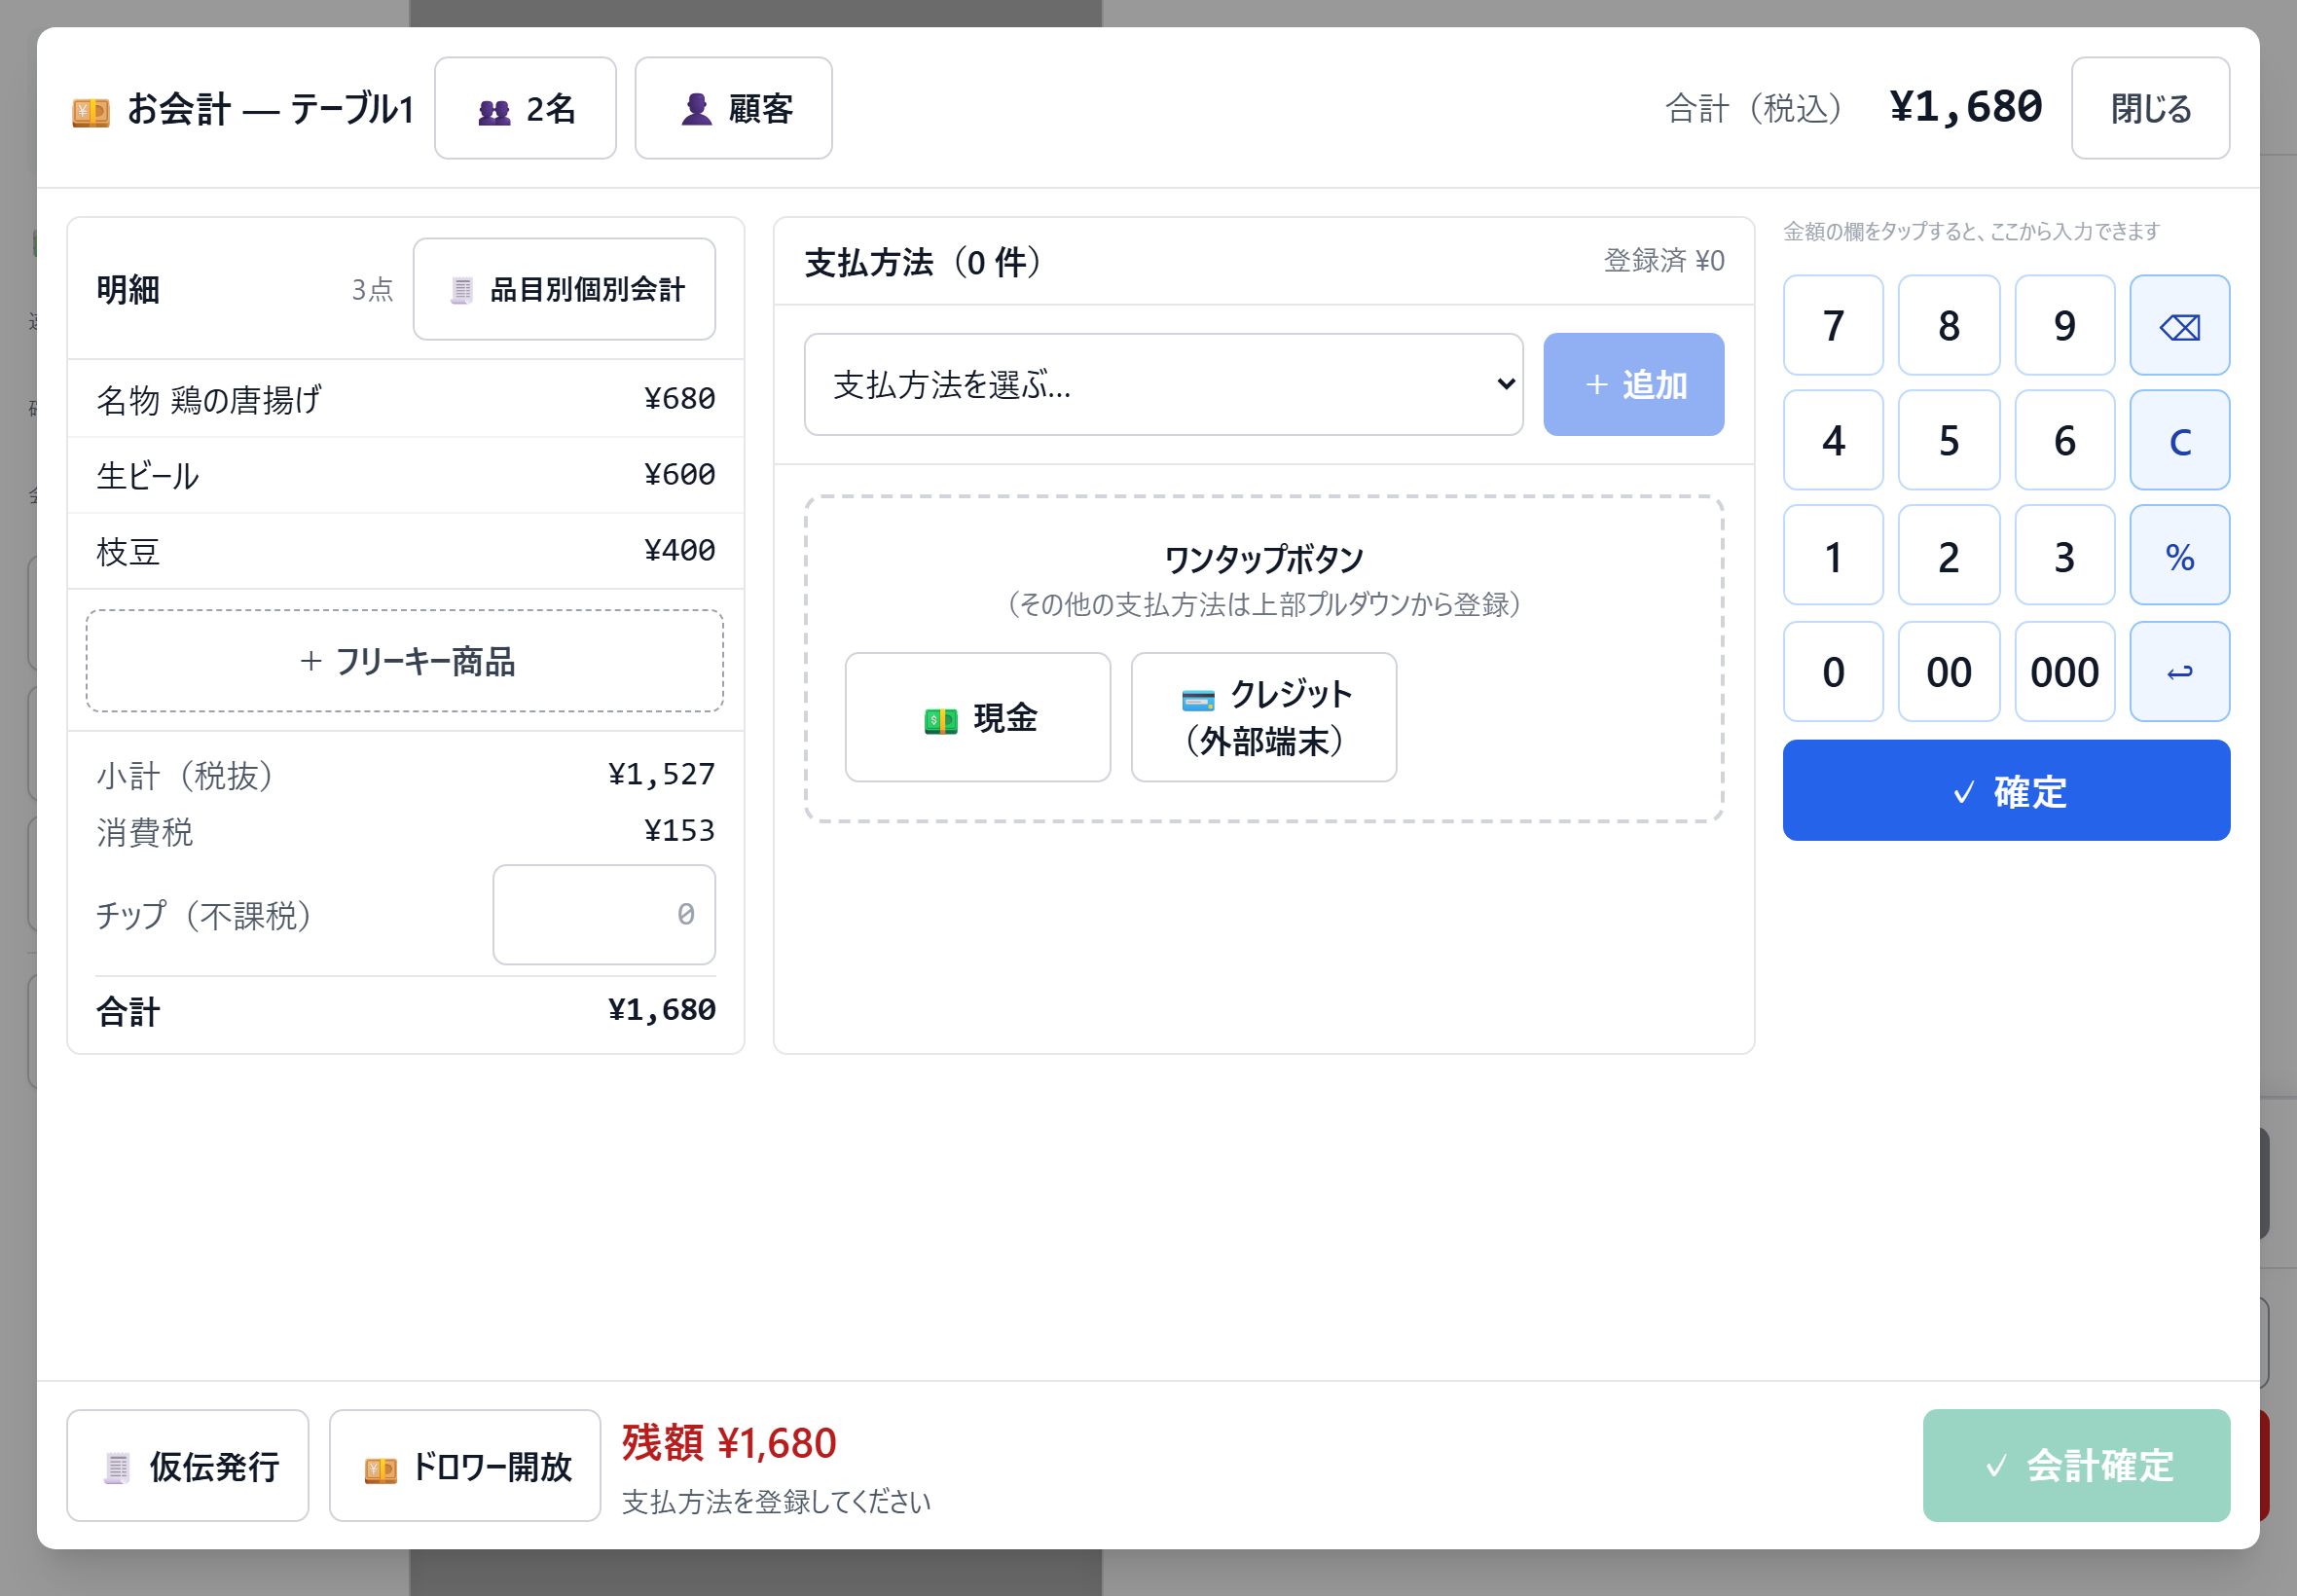Tap keypad digit 2
The image size is (2297, 1596).
point(1948,556)
